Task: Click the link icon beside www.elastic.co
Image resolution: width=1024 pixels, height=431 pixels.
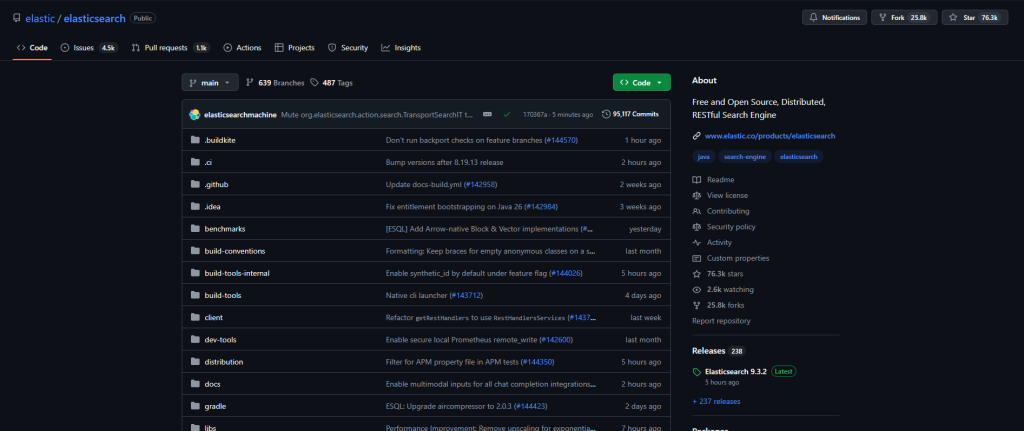Action: click(697, 136)
